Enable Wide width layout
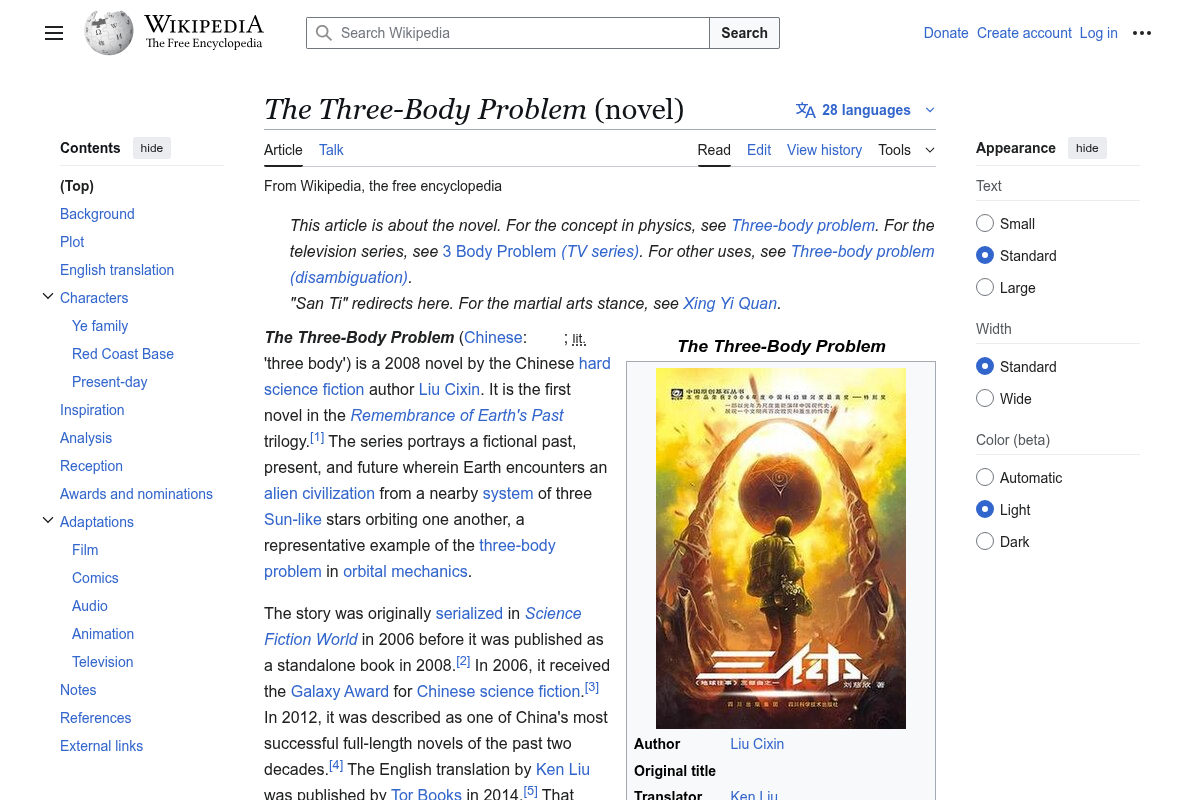1200x800 pixels. (x=985, y=398)
